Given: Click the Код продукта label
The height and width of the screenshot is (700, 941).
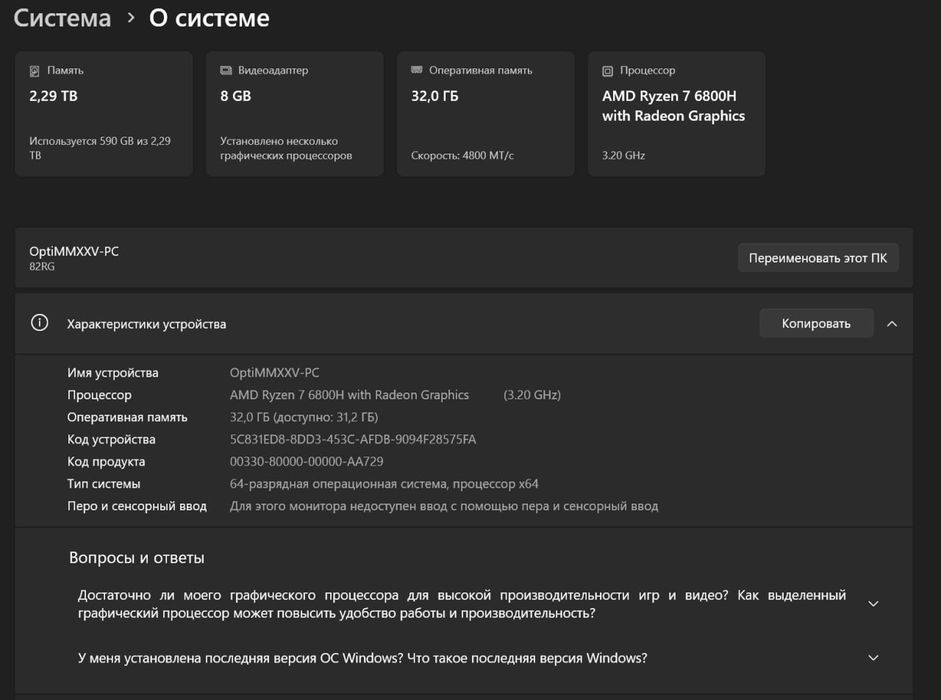Looking at the screenshot, I should (106, 462).
